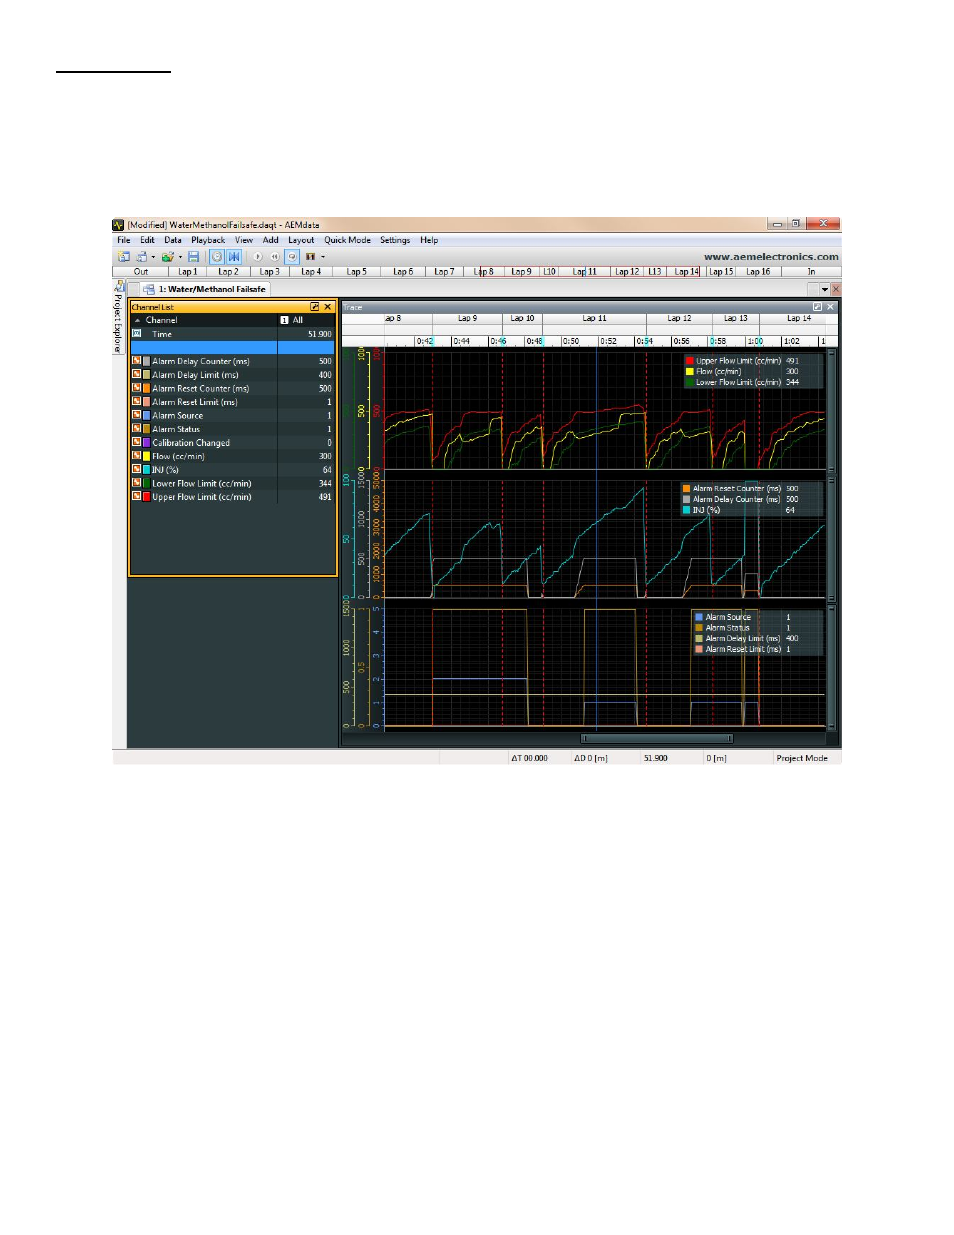Click Alarm Delay Counter graph icon
The image size is (954, 1235).
point(137,361)
